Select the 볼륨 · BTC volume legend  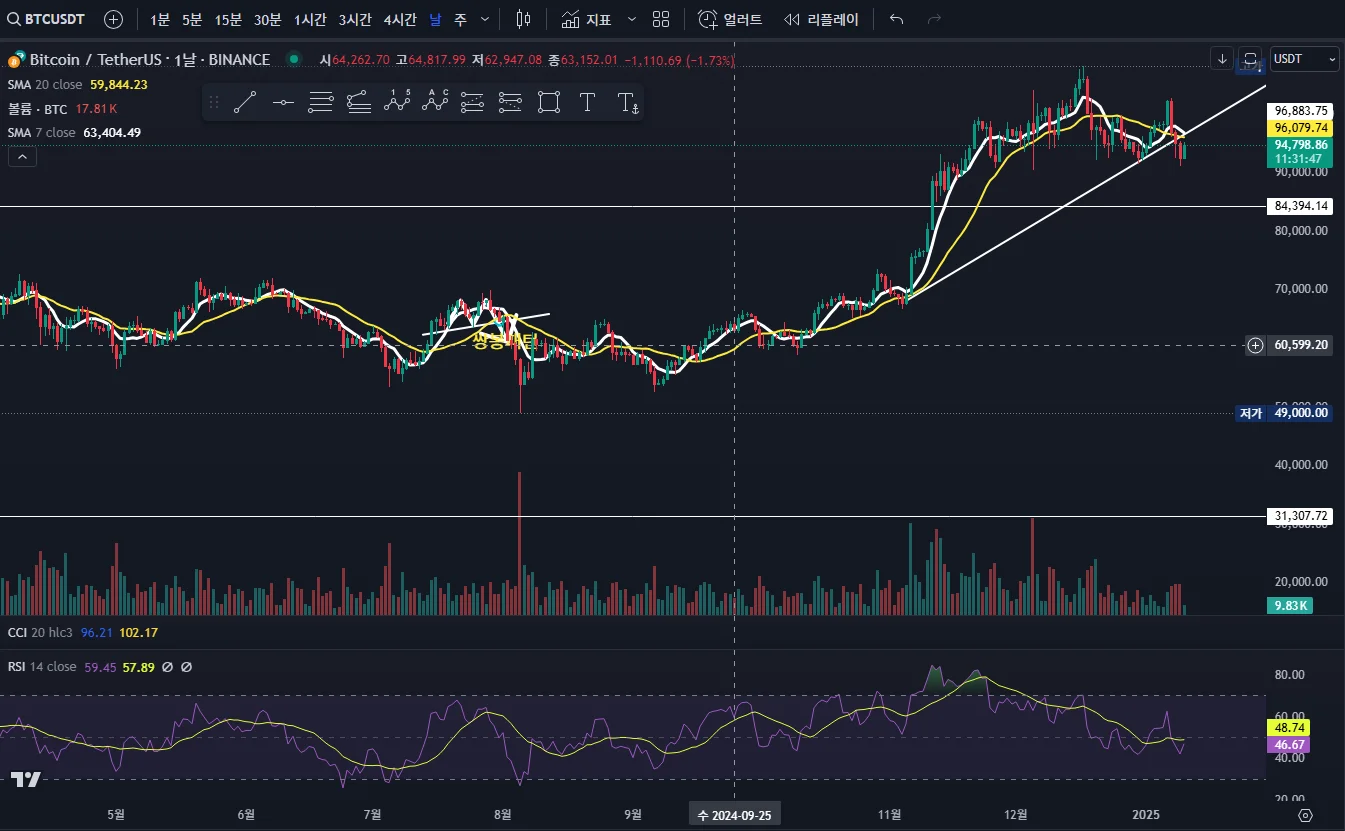tap(62, 109)
